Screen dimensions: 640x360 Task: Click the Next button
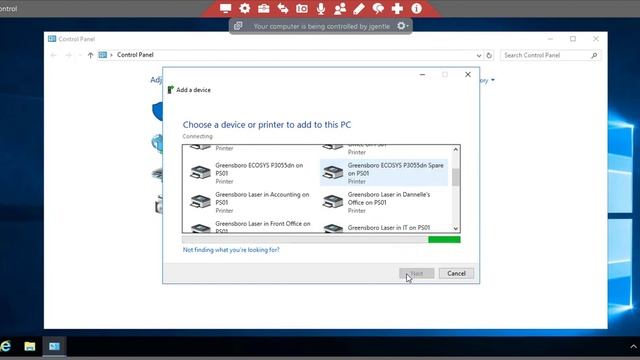416,273
